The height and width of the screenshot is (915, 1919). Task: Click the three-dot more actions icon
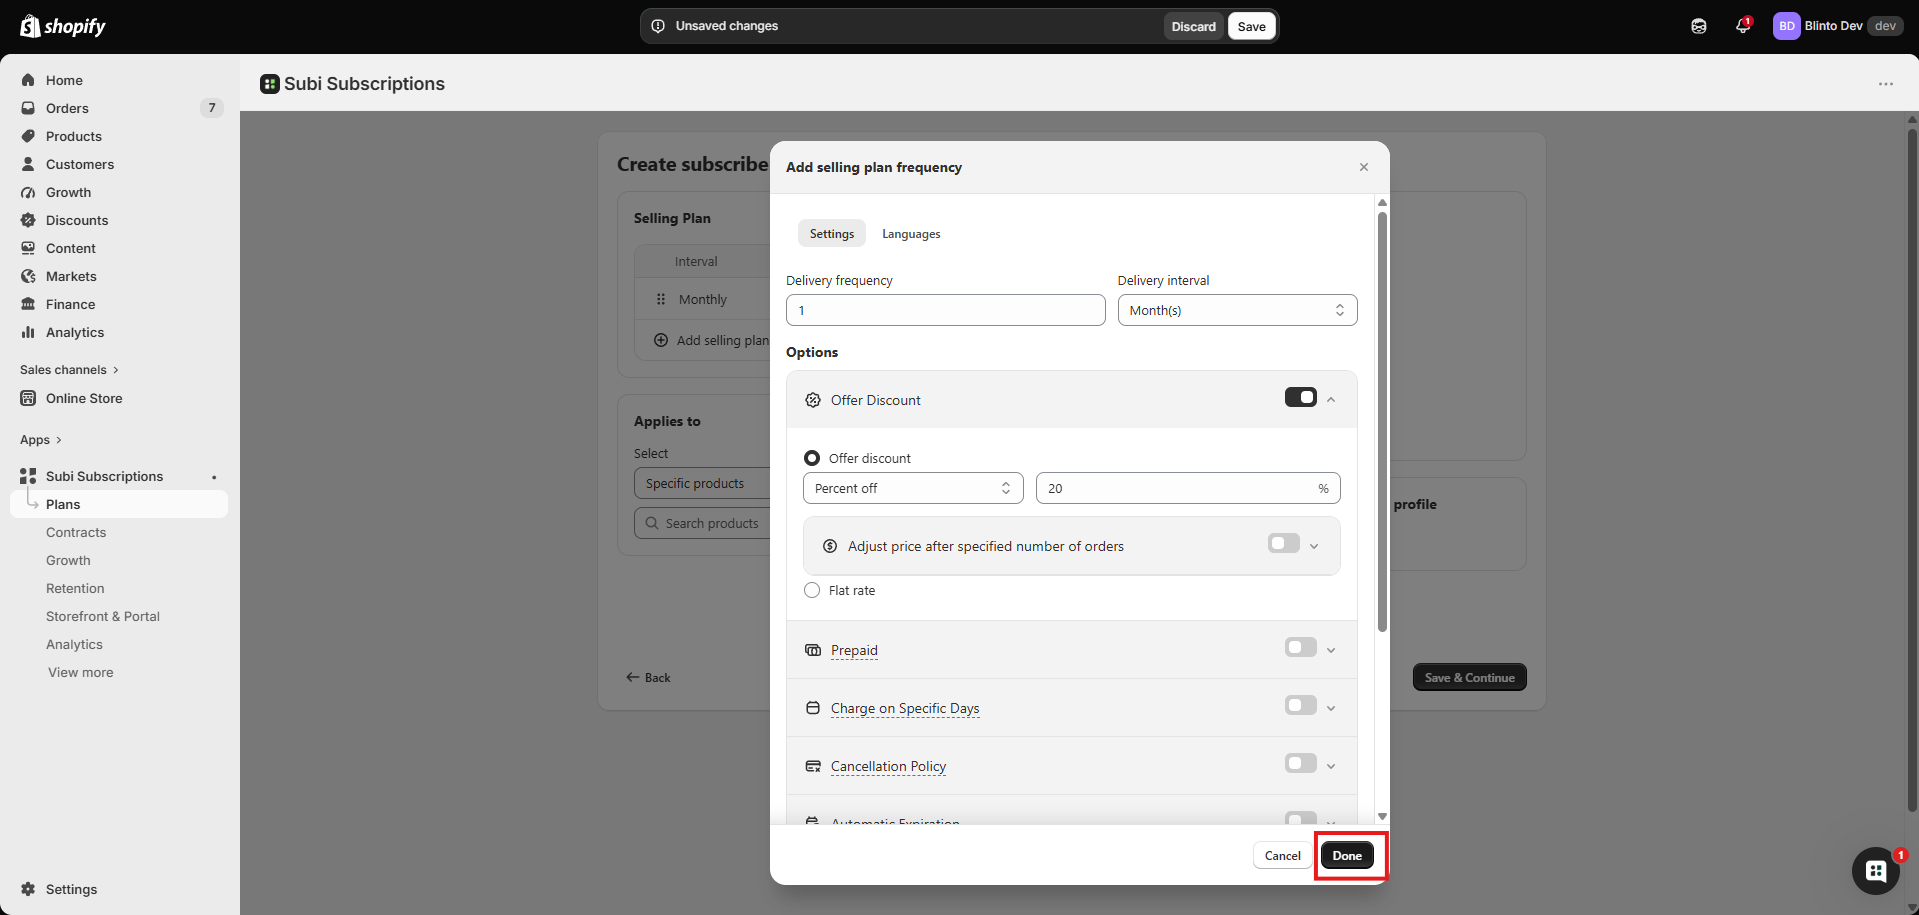pos(1886,84)
